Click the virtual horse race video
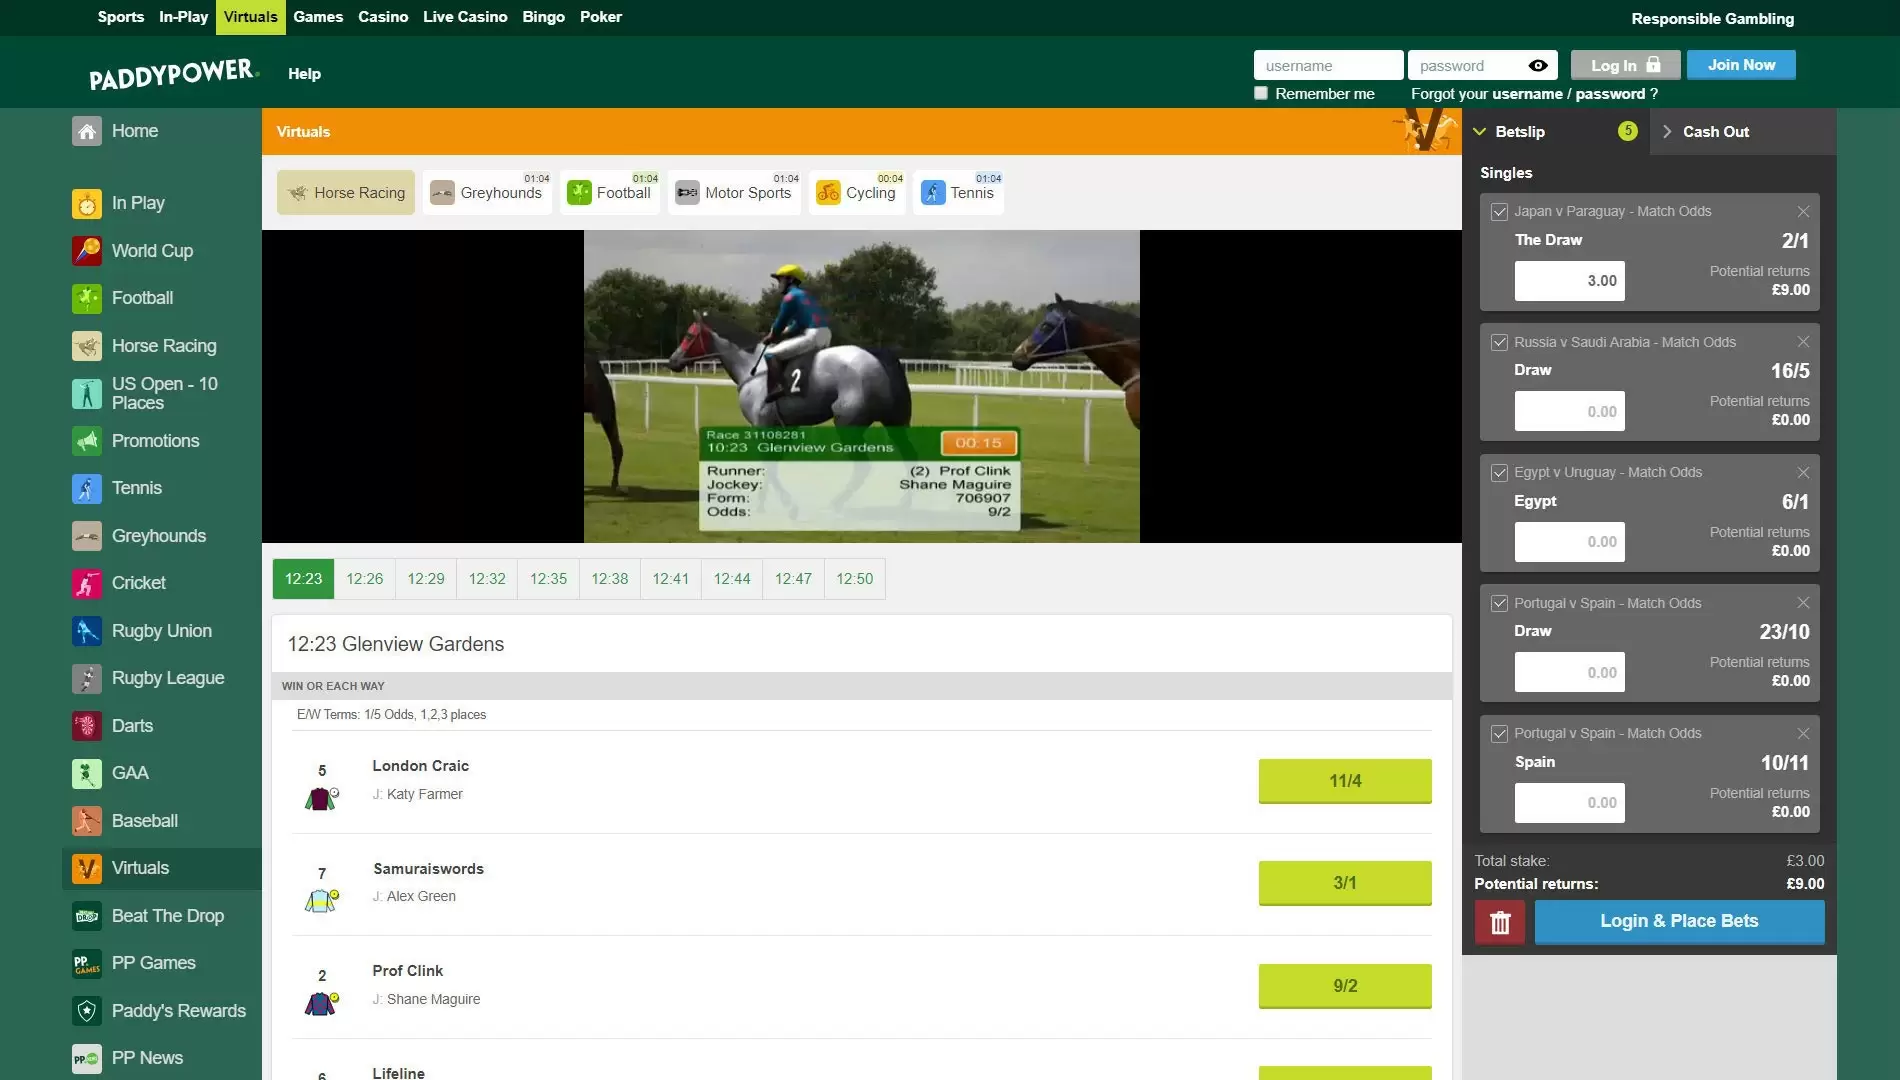 (x=861, y=387)
